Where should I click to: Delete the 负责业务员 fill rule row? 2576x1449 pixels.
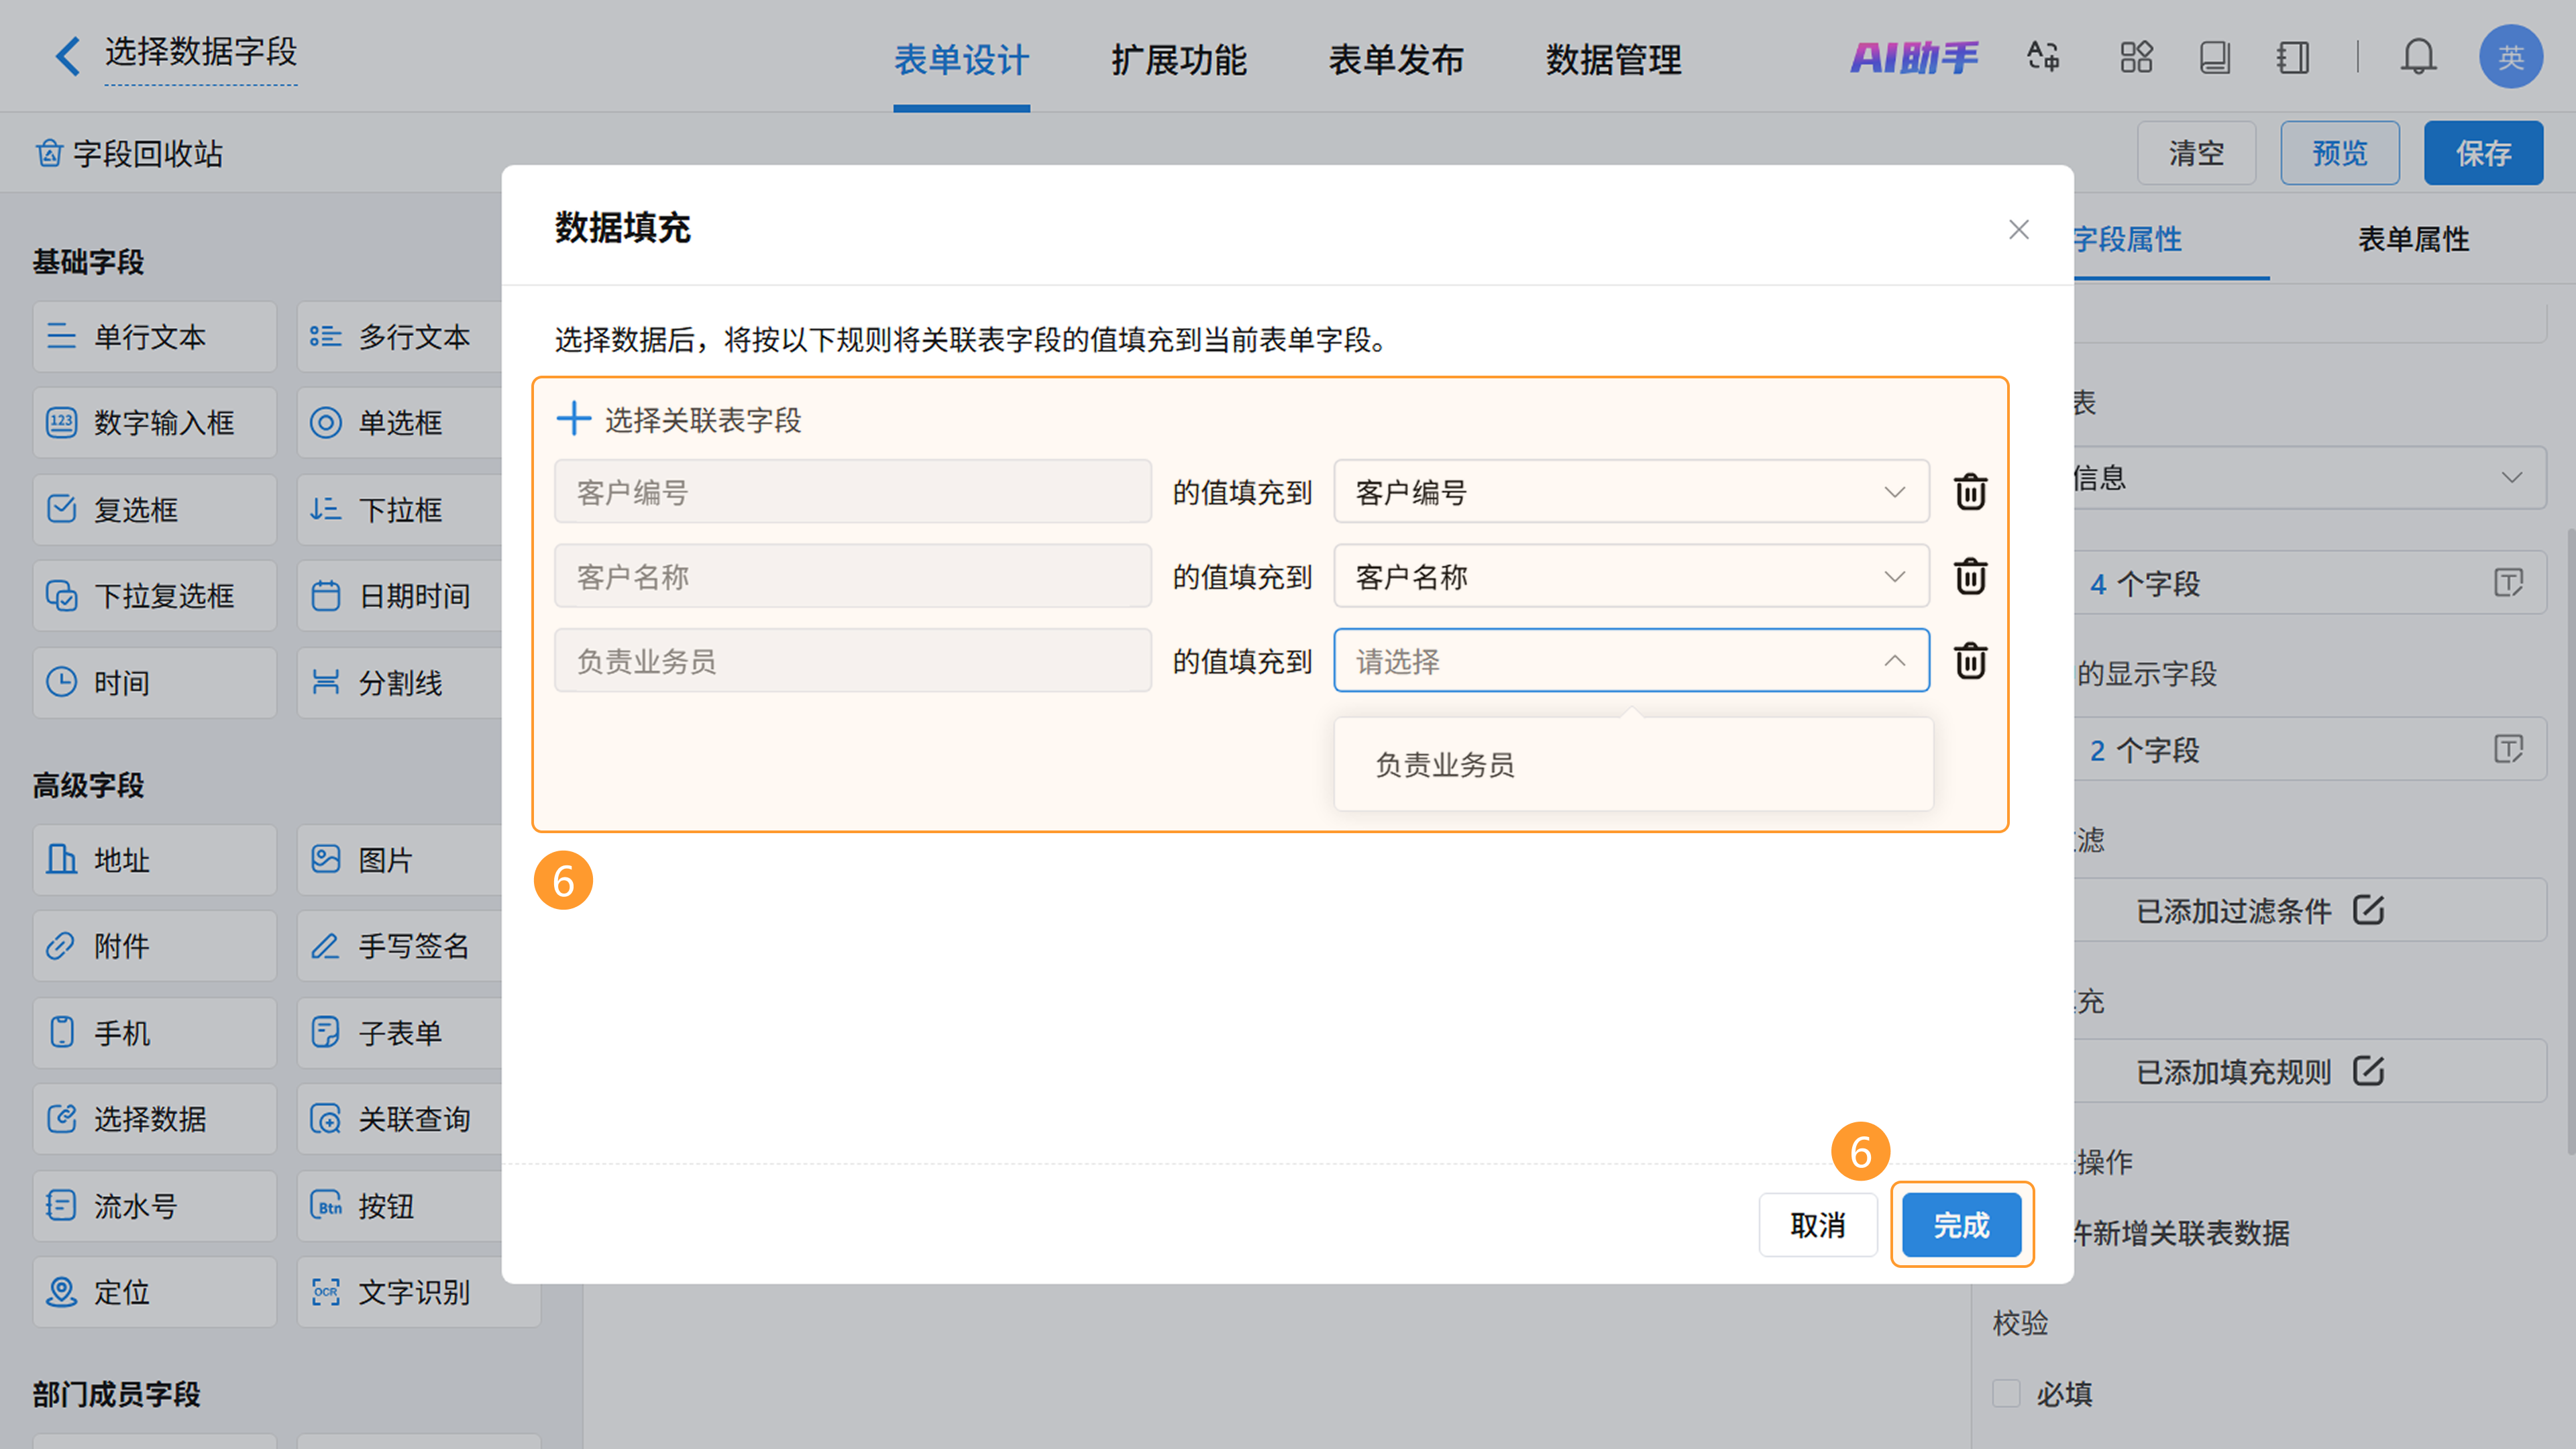click(1970, 661)
